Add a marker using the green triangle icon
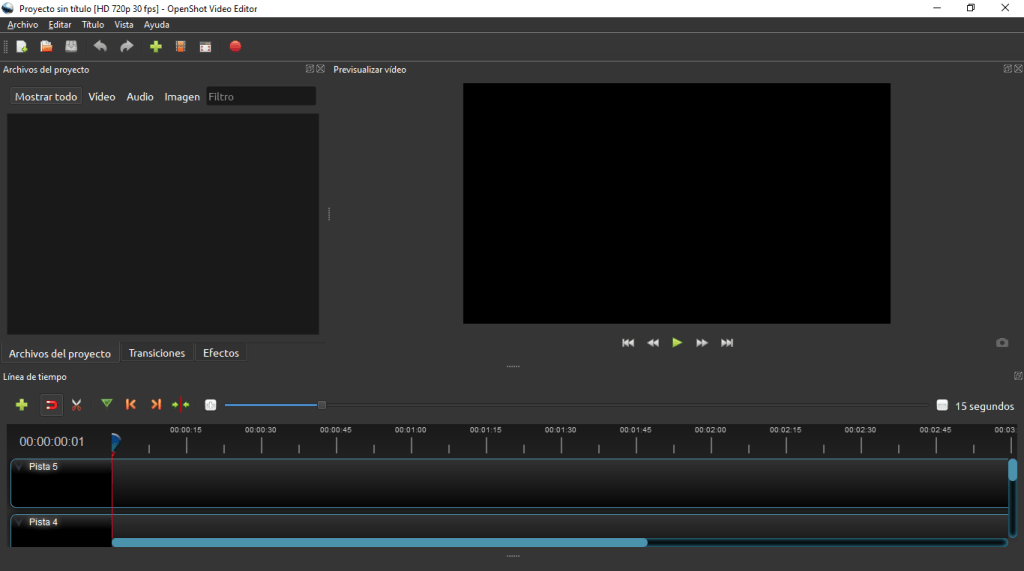The height and width of the screenshot is (571, 1024). [x=106, y=404]
